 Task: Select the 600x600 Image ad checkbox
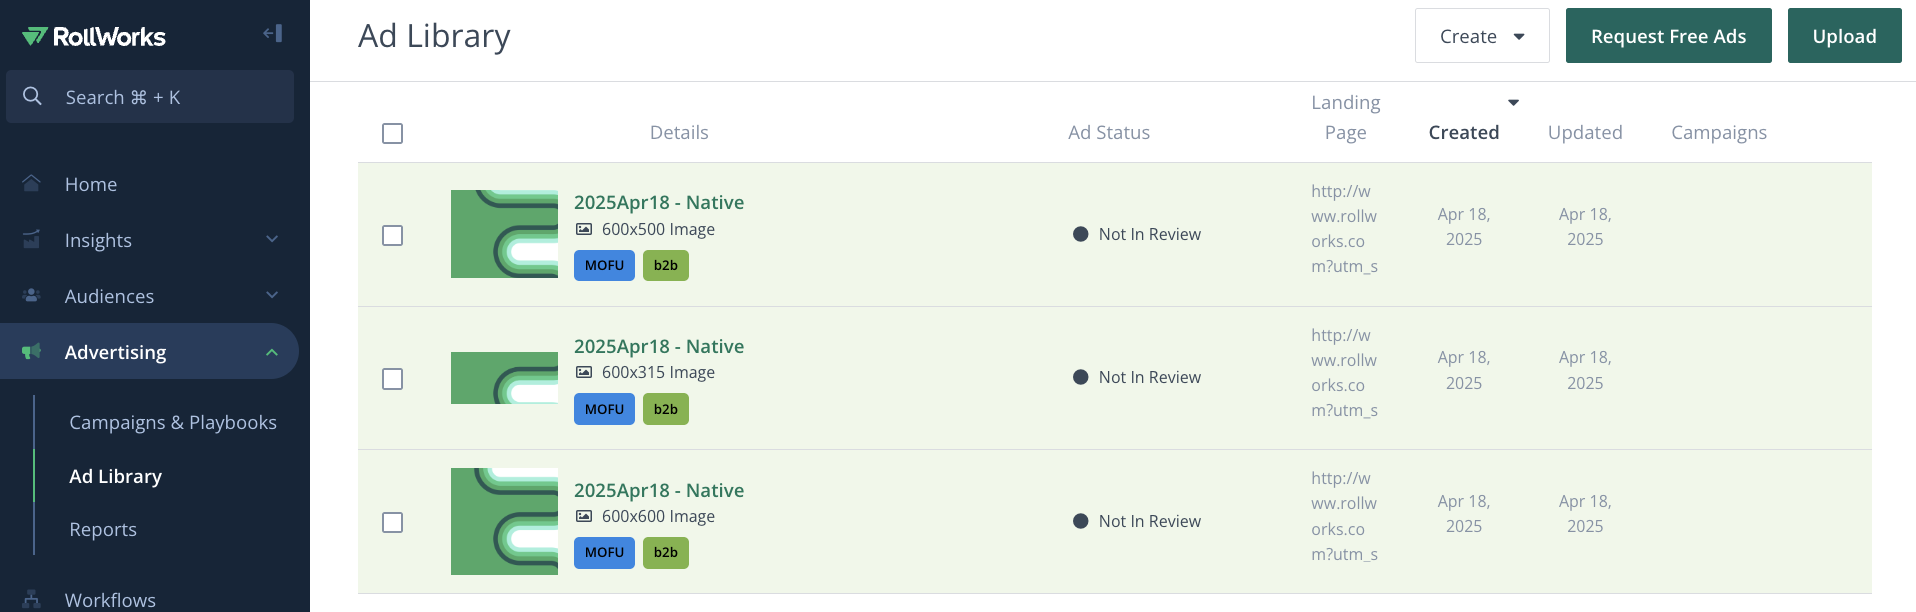click(x=392, y=523)
